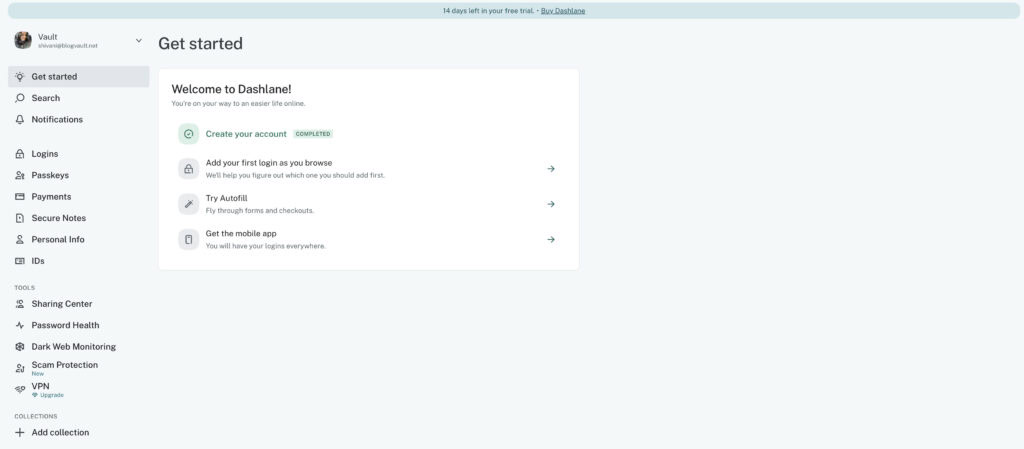Select the Try Autofill step title

point(227,198)
